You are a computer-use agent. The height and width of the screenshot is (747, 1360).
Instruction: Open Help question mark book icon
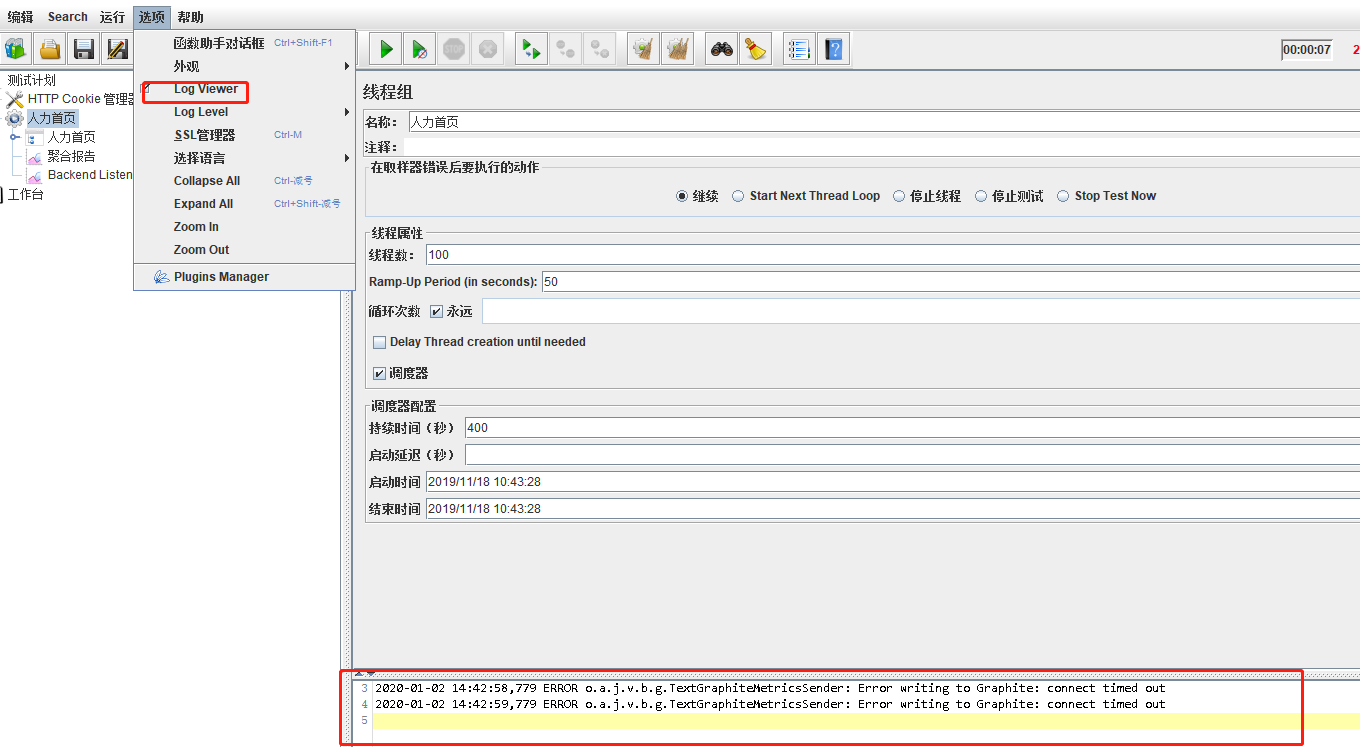[x=833, y=48]
